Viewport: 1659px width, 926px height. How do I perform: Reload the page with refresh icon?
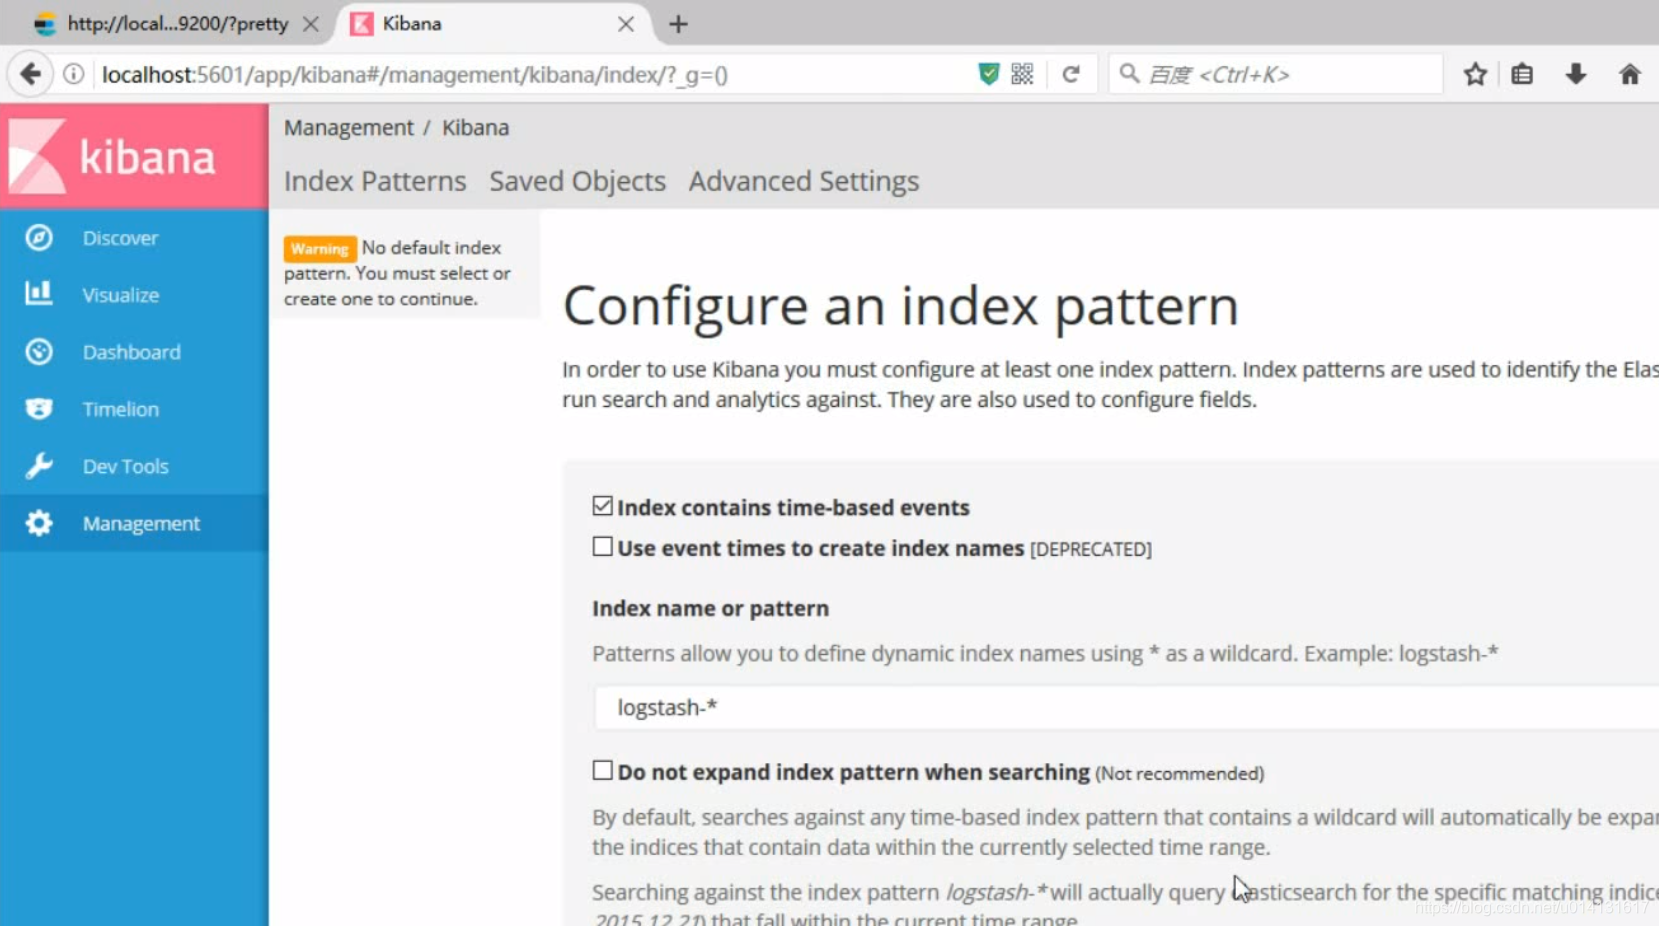(x=1071, y=74)
